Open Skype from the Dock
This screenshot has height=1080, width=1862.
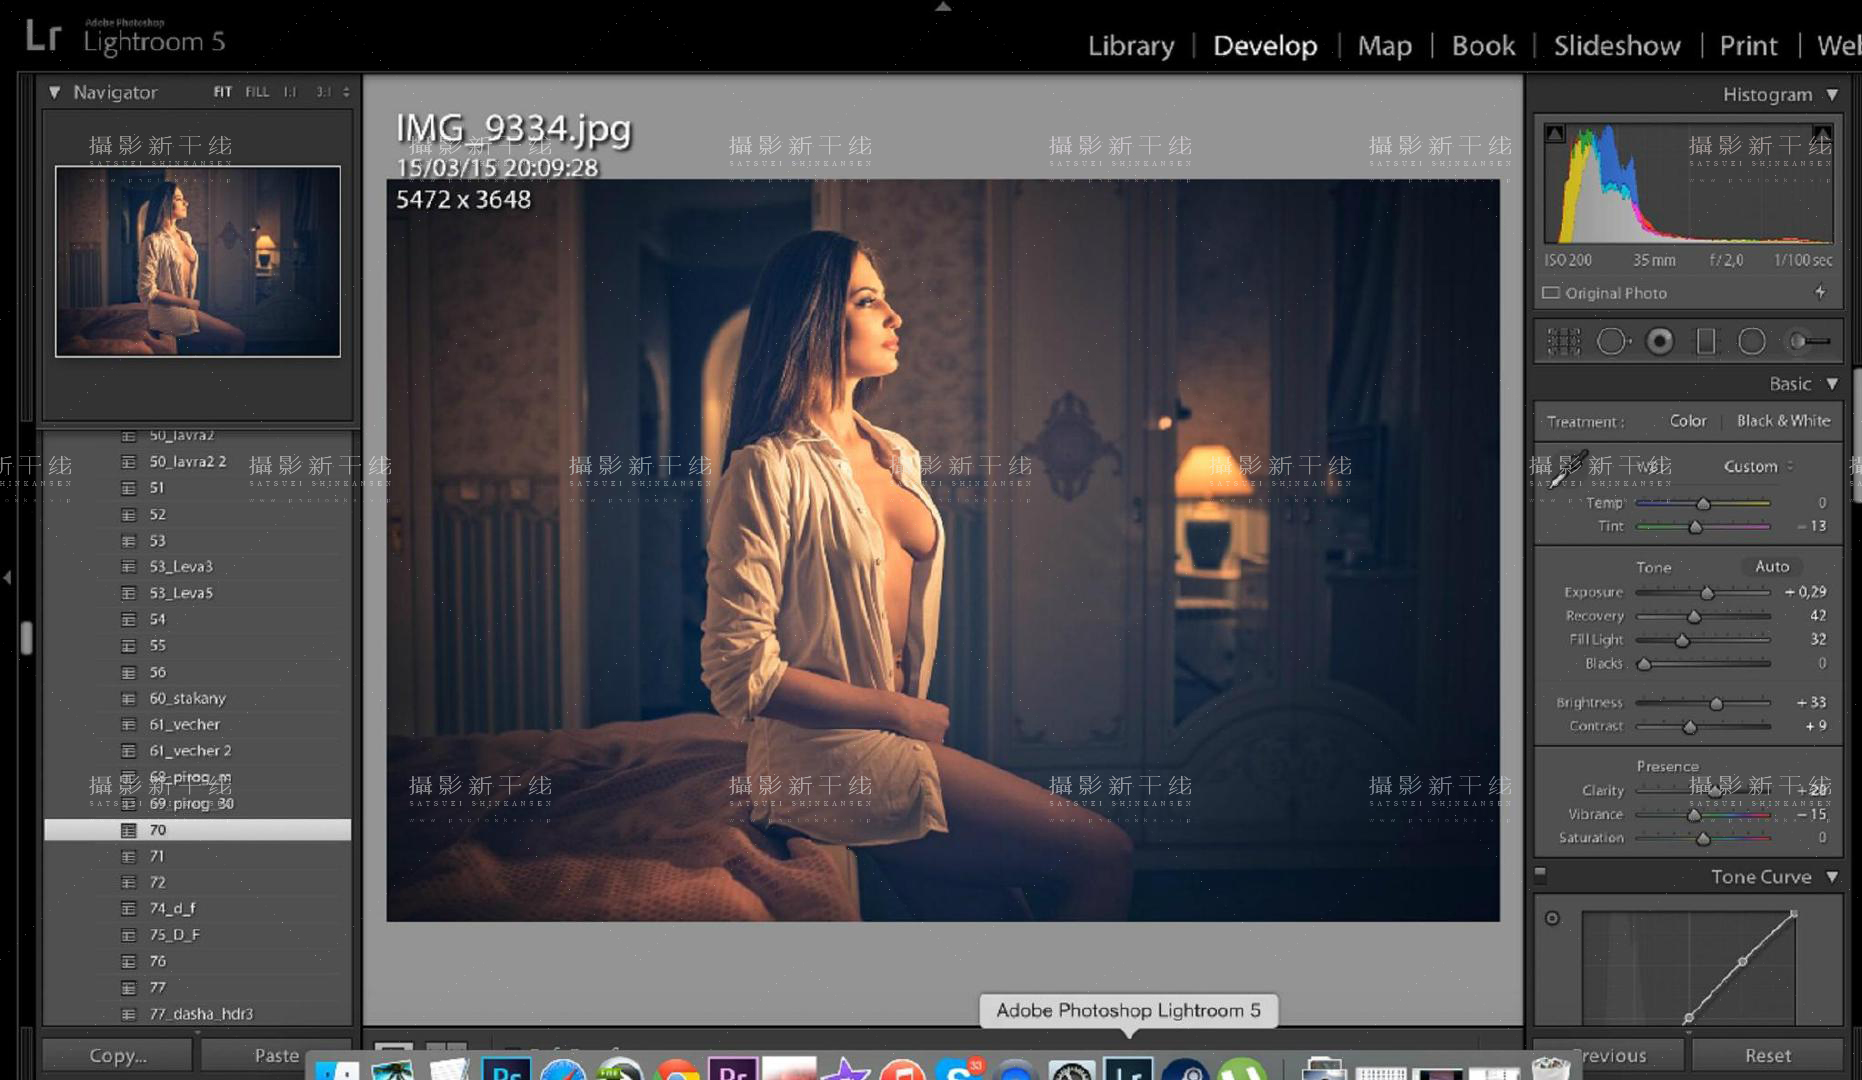[x=959, y=1070]
